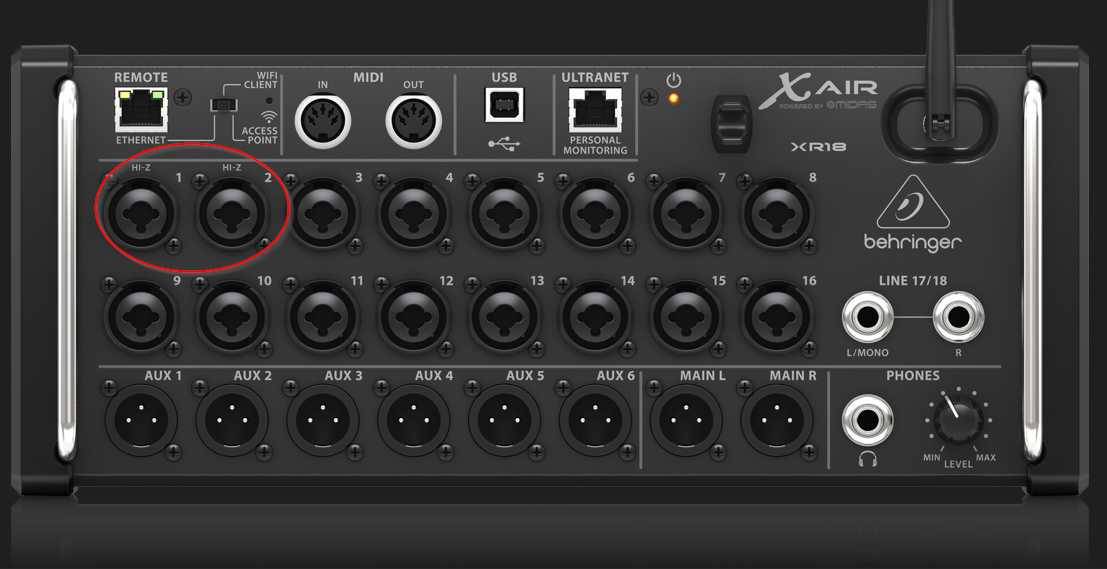Toggle the WiFi Client/Access Point switch
1107x569 pixels.
(224, 105)
